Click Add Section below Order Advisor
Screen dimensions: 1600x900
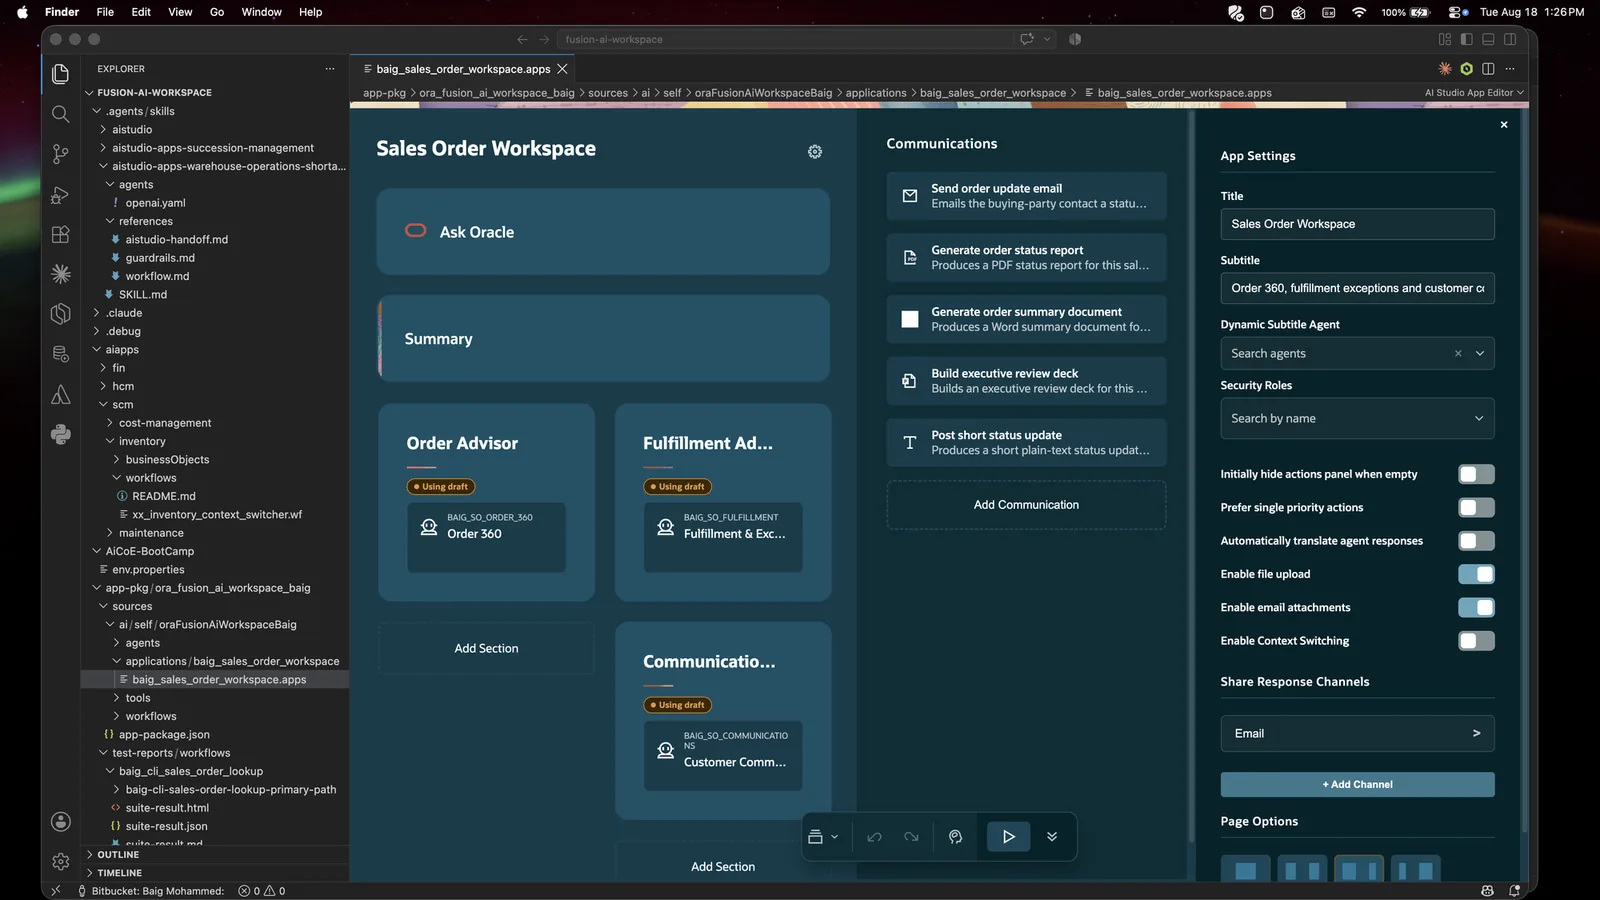pos(486,649)
